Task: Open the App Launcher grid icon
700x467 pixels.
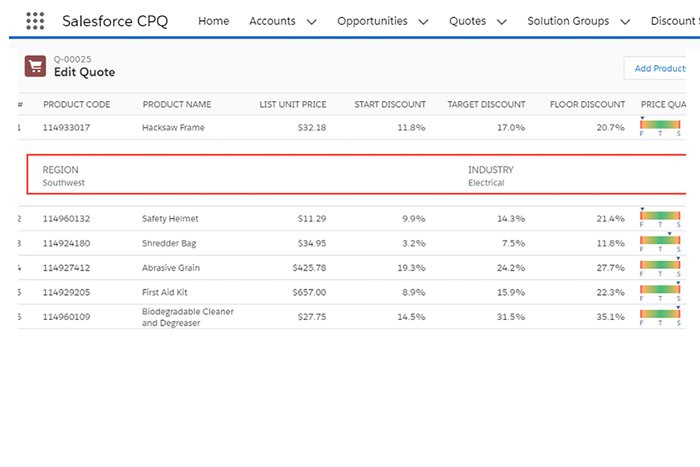Action: click(35, 21)
